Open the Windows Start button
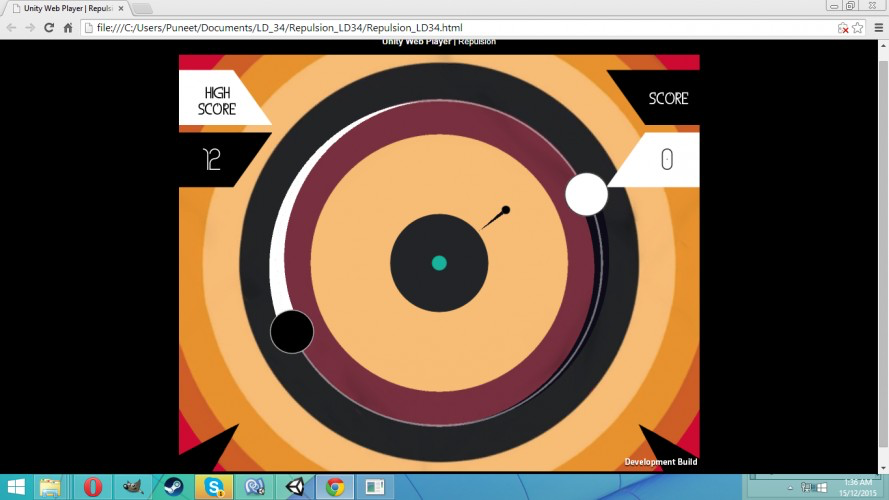889x500 pixels. pos(16,487)
